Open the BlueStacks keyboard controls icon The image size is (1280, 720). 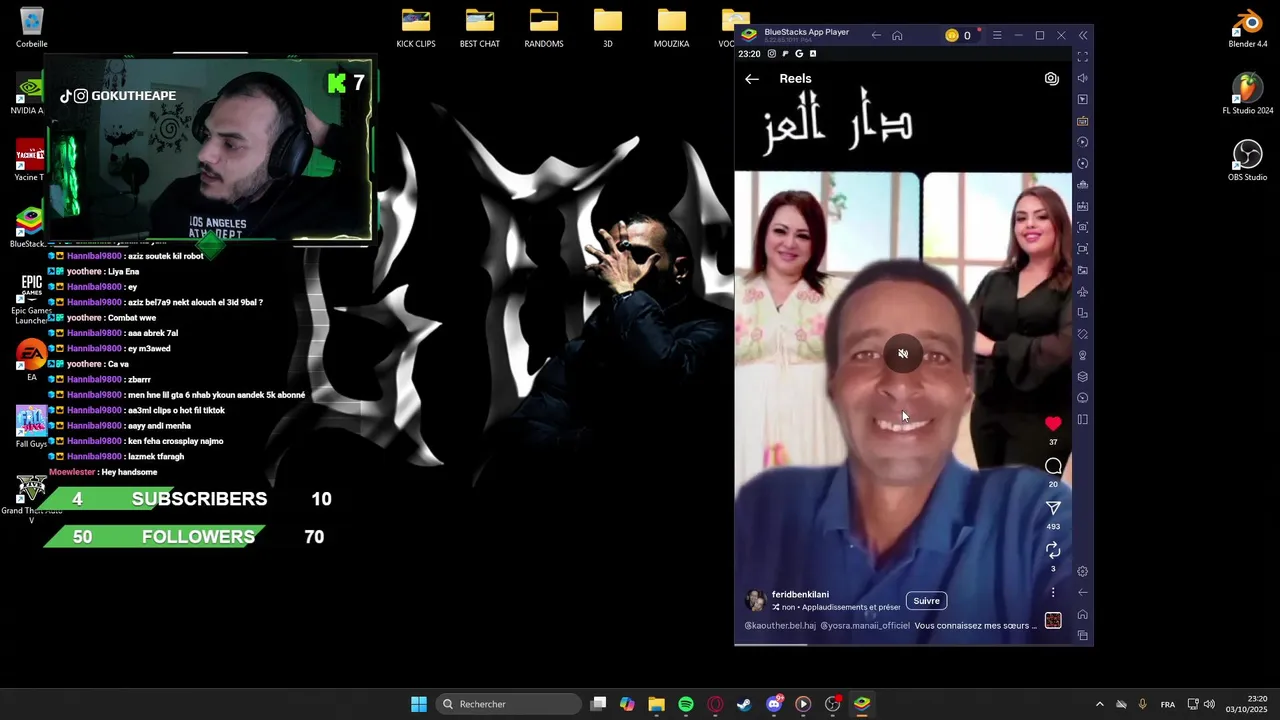(x=1083, y=121)
